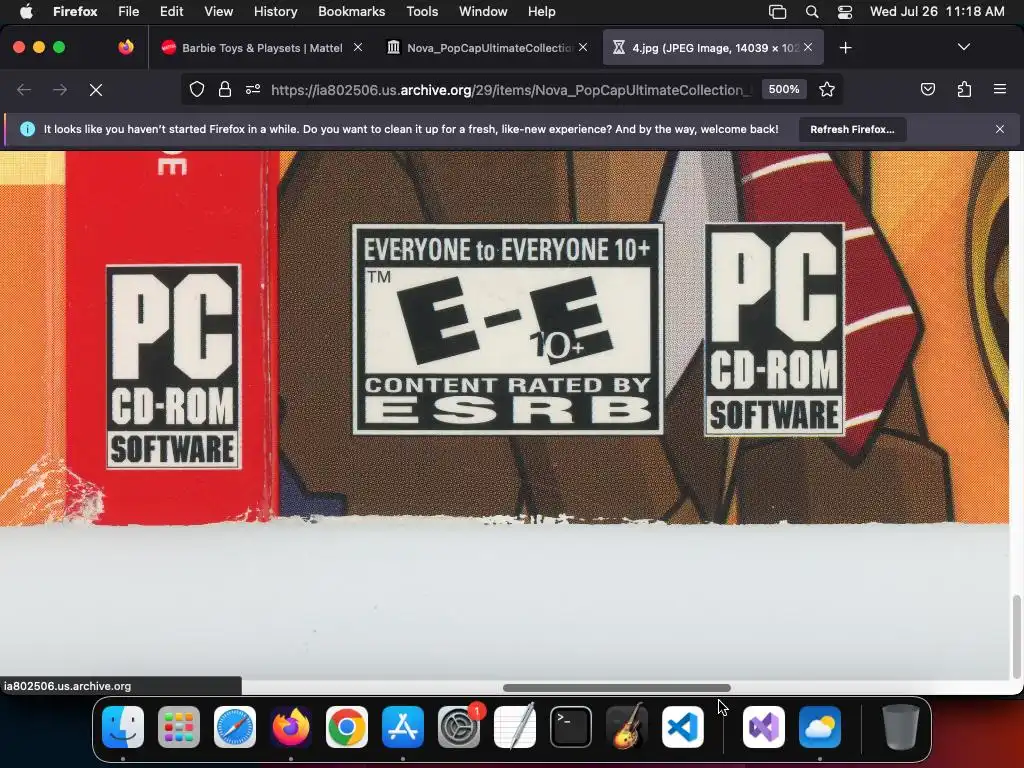Reset the 500% zoom level badge

(784, 89)
